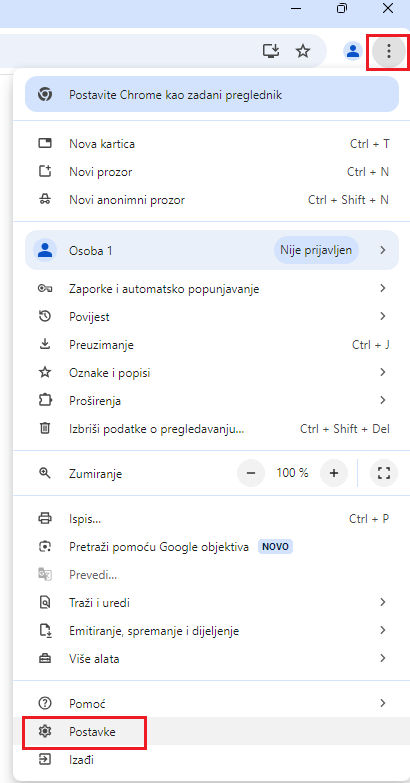Viewport: 410px width, 783px height.
Task: Zoom in with the plus button
Action: (x=334, y=473)
